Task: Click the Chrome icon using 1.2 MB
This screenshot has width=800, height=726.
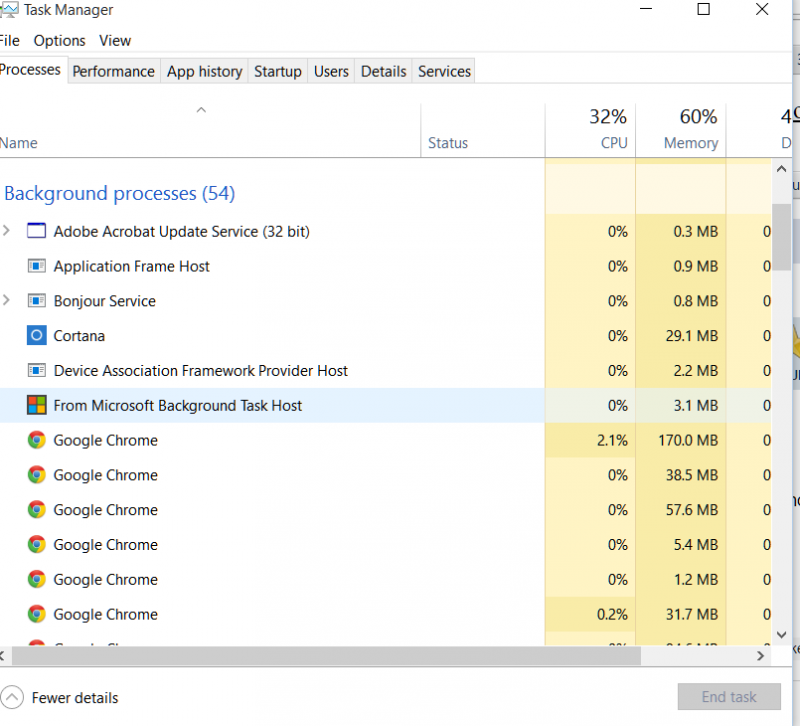Action: coord(36,579)
